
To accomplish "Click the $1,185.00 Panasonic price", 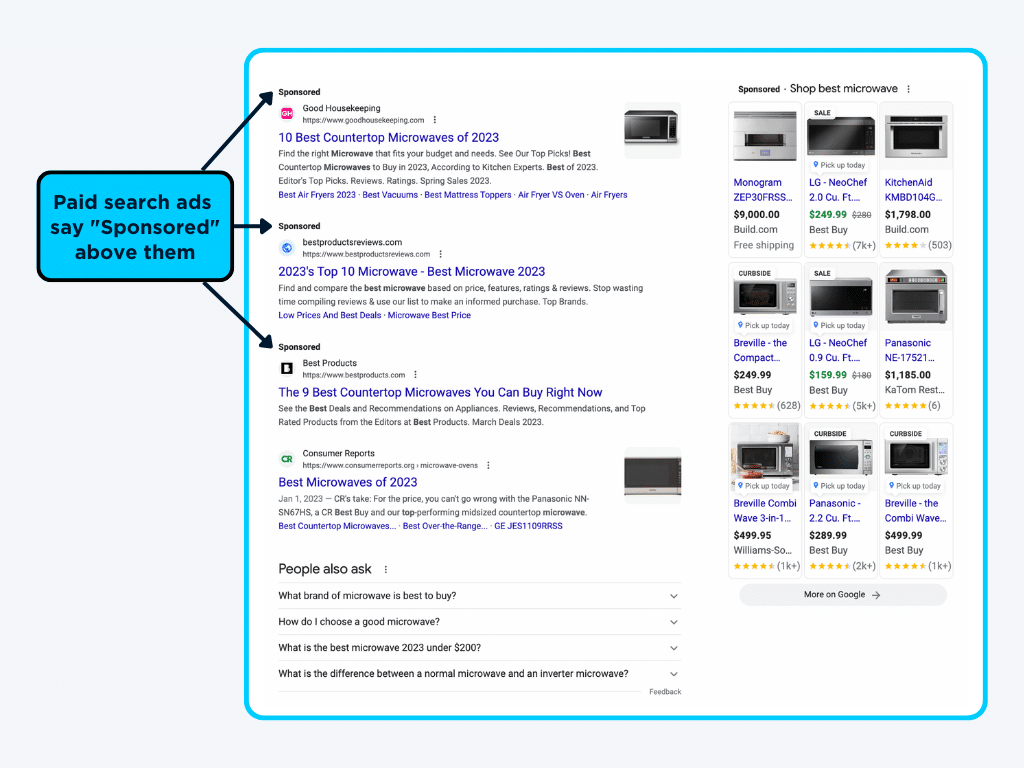I will point(908,375).
